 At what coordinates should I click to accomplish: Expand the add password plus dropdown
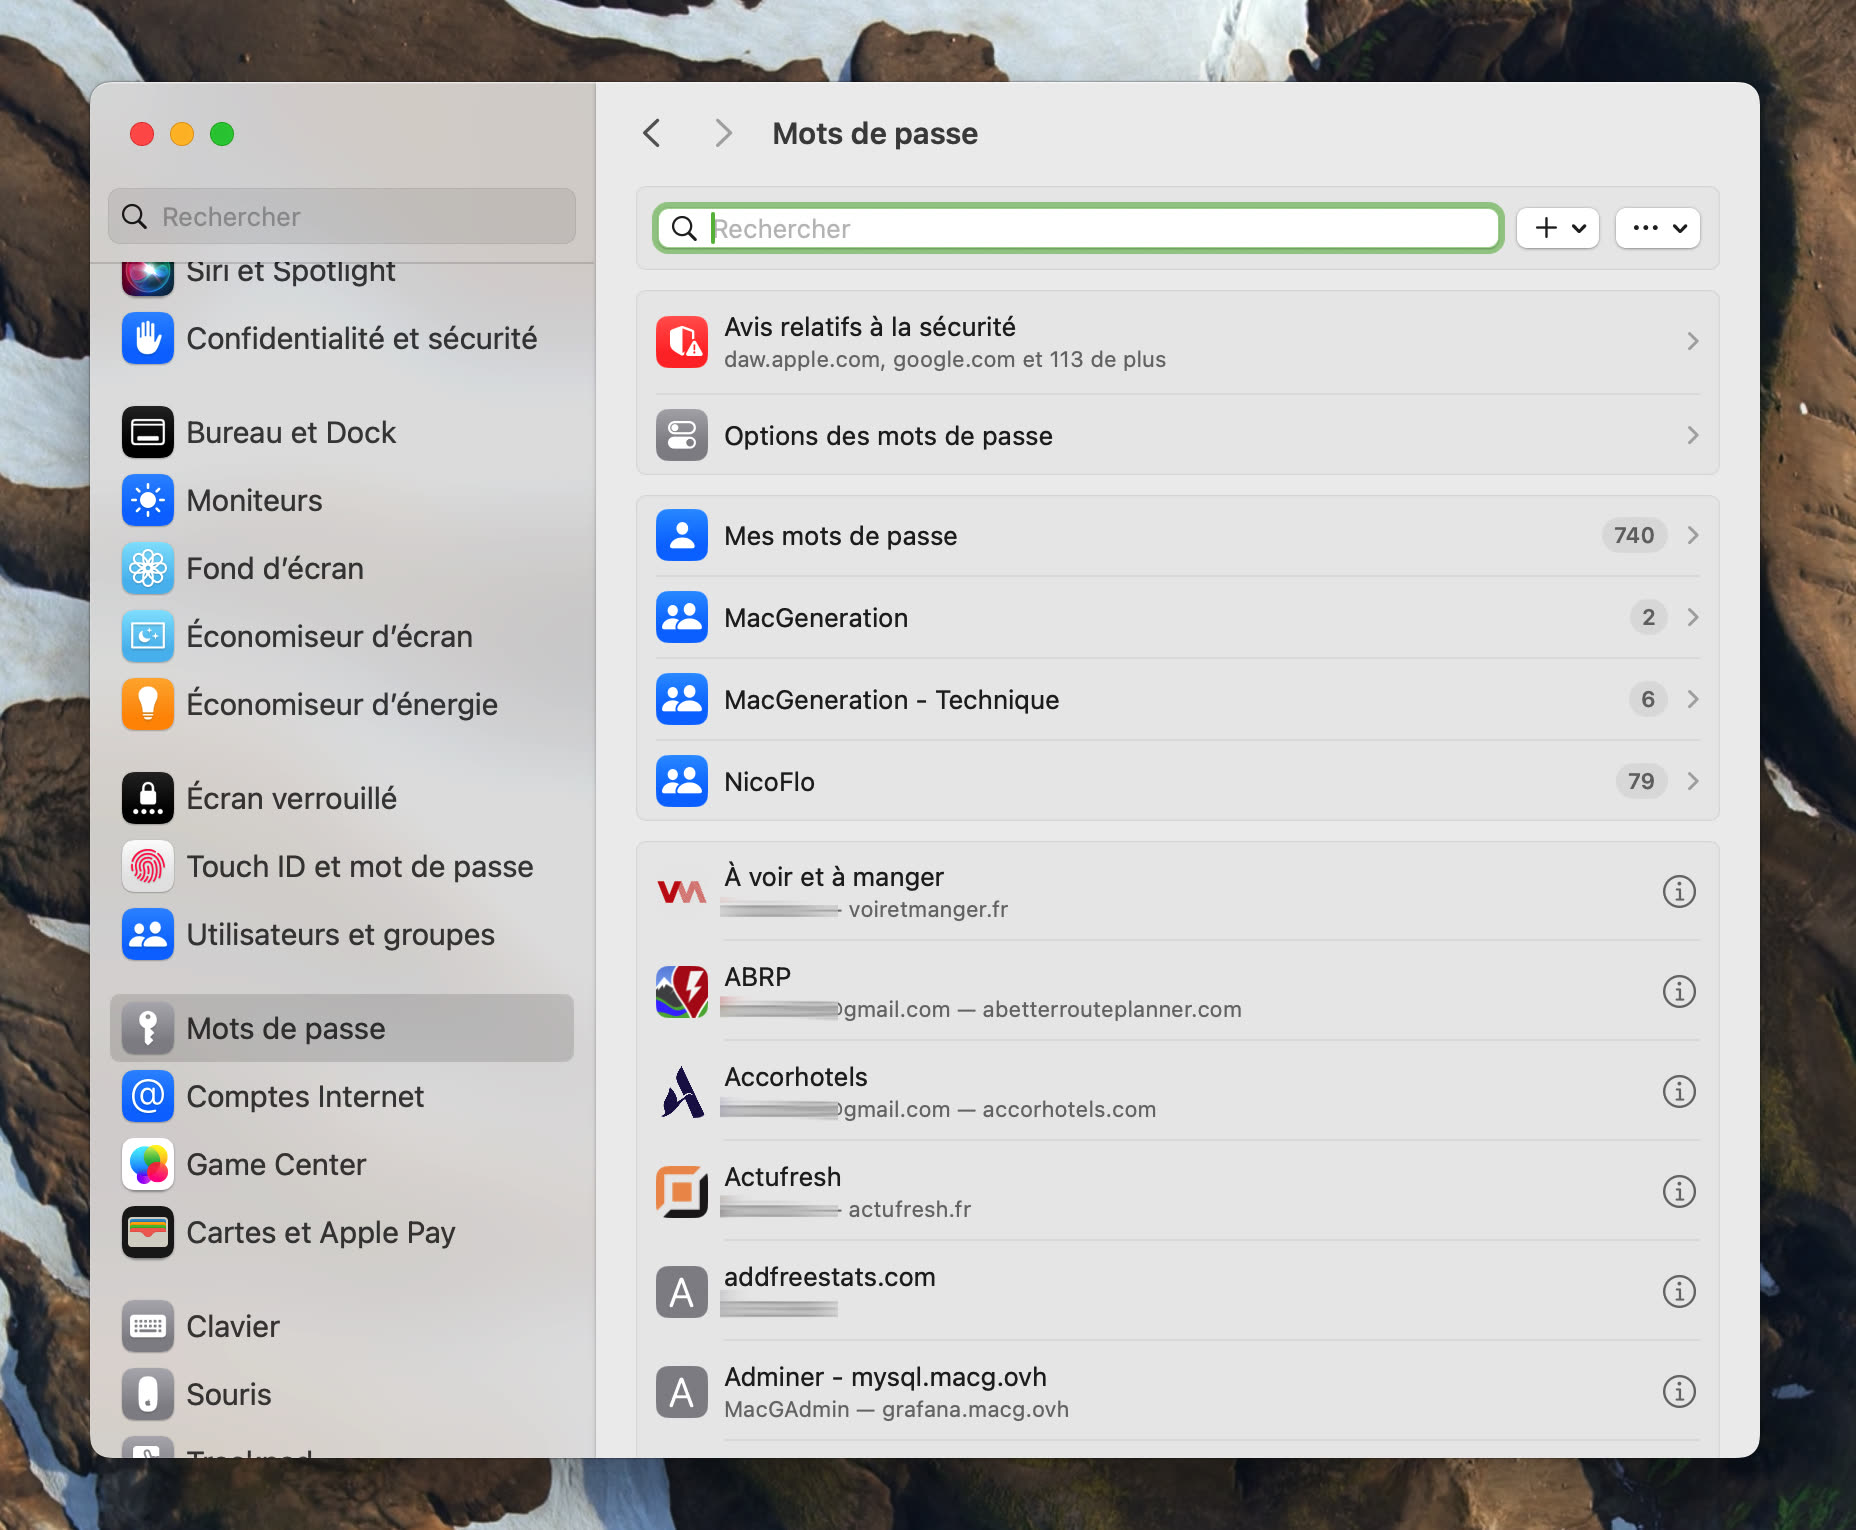click(x=1557, y=227)
